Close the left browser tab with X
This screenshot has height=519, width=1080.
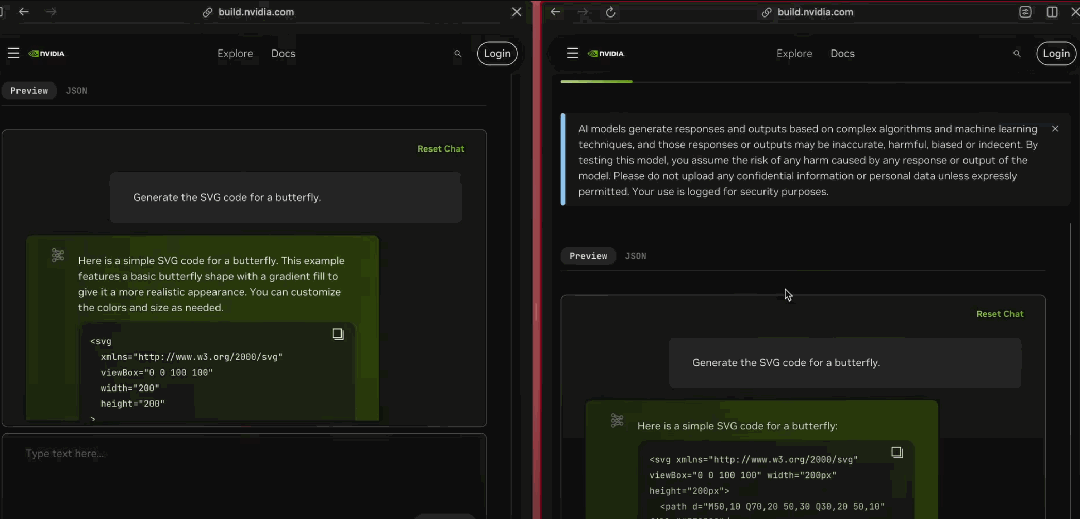pyautogui.click(x=517, y=12)
